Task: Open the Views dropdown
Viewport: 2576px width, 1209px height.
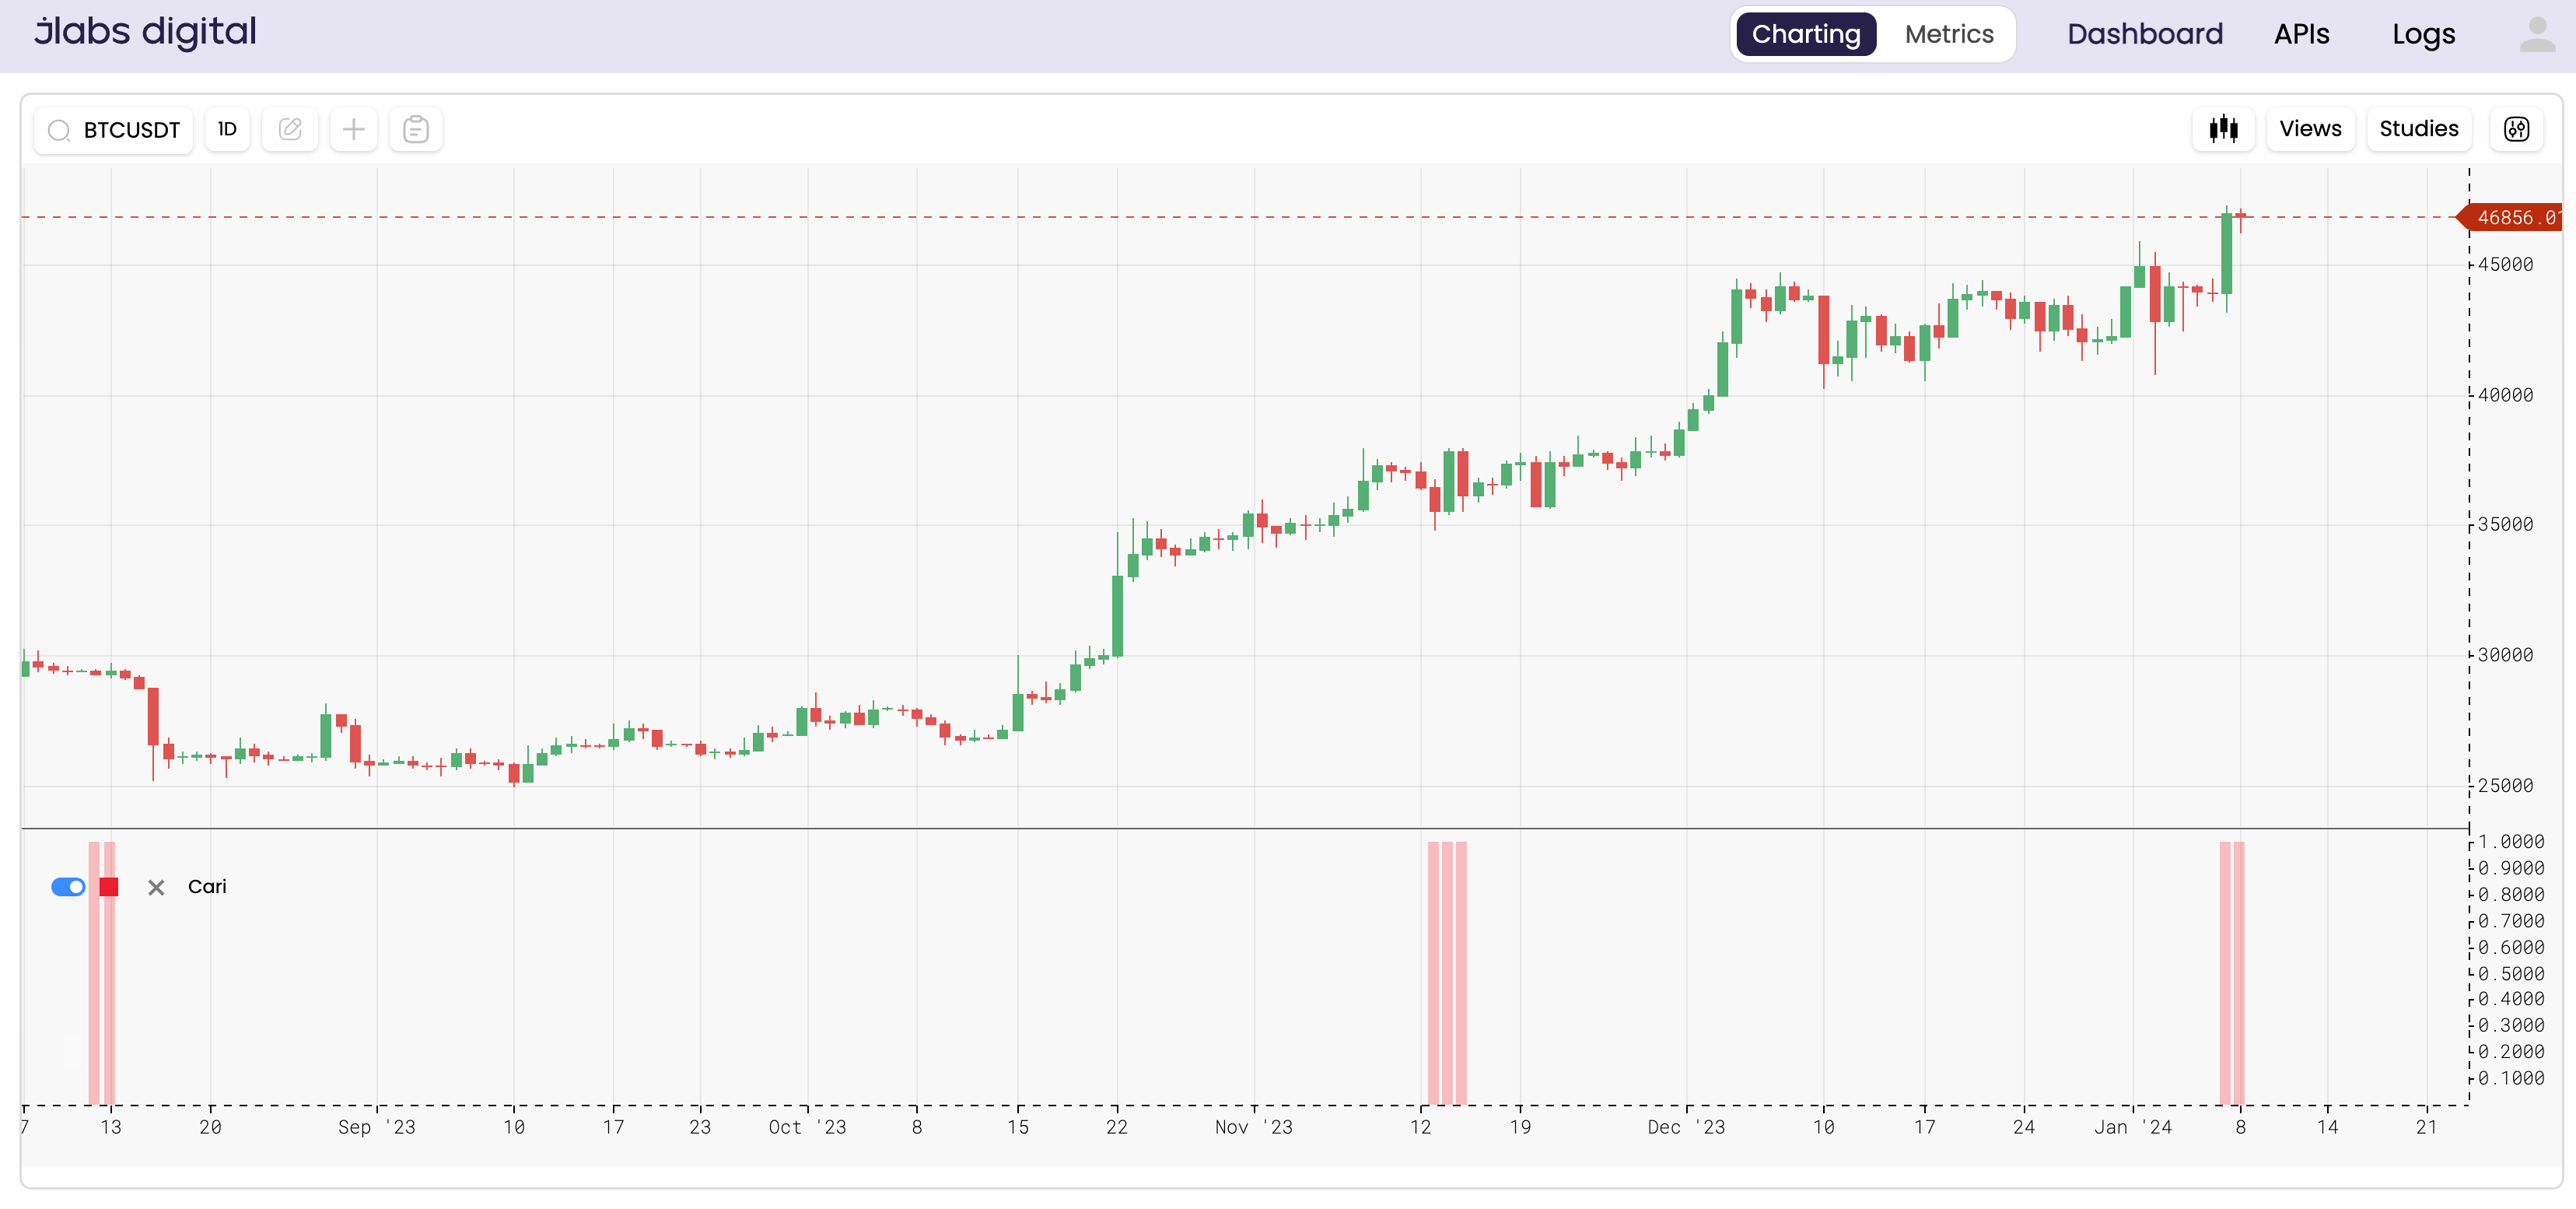Action: [x=2309, y=129]
